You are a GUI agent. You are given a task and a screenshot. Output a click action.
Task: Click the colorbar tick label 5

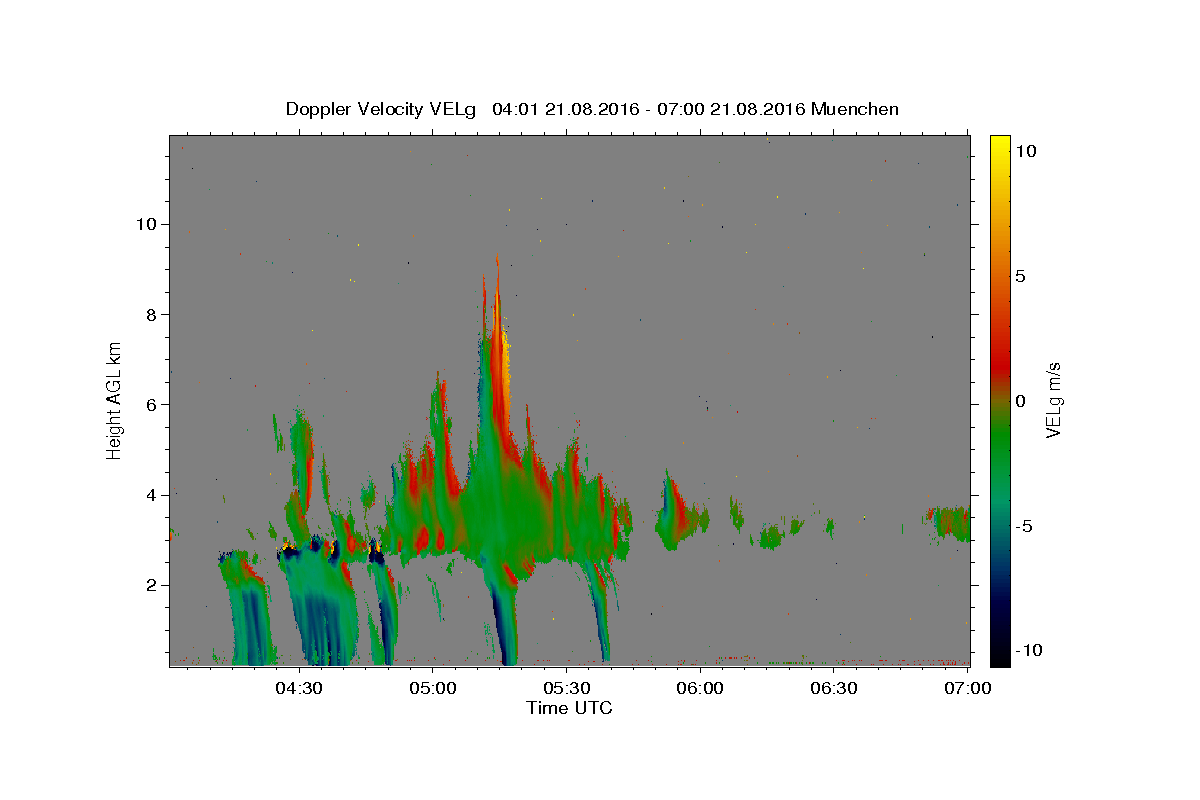1020,276
